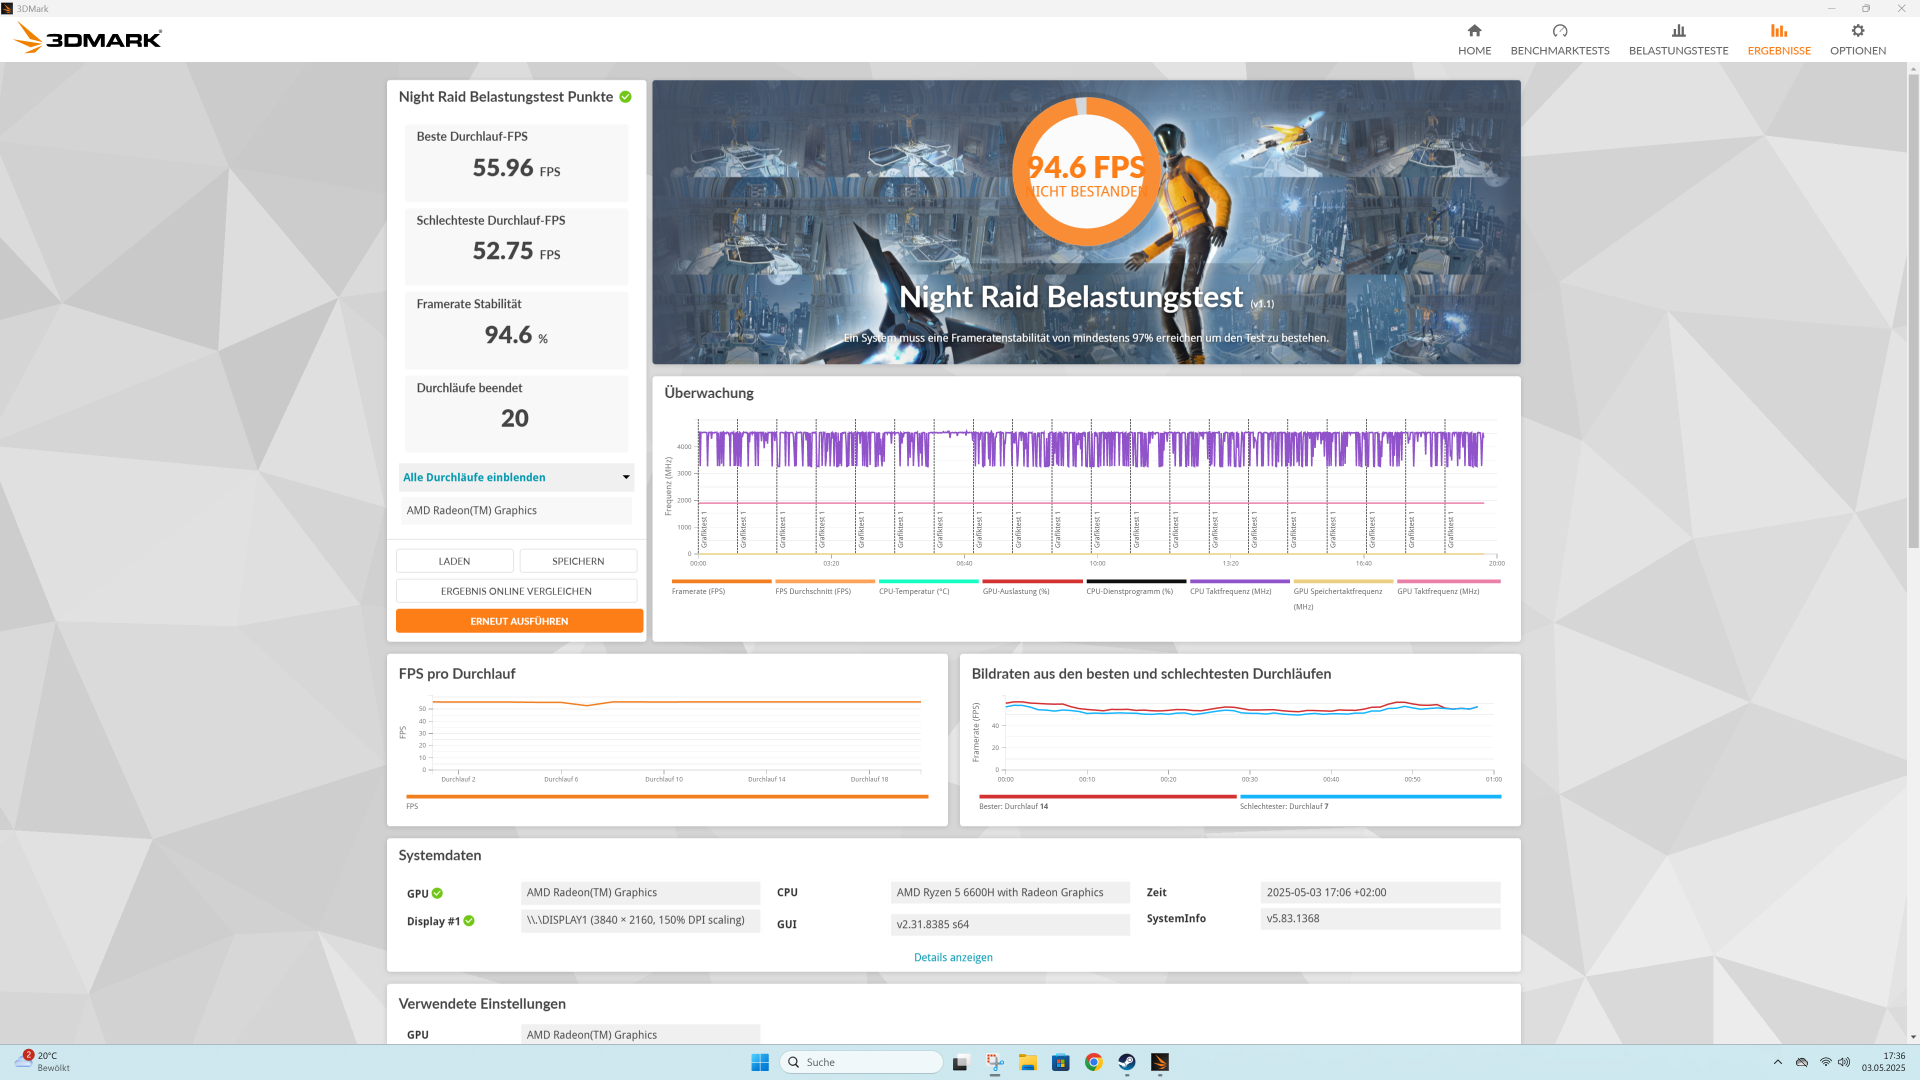Open the clock and date flyout
Image resolution: width=1920 pixels, height=1080 pixels.
pyautogui.click(x=1884, y=1062)
